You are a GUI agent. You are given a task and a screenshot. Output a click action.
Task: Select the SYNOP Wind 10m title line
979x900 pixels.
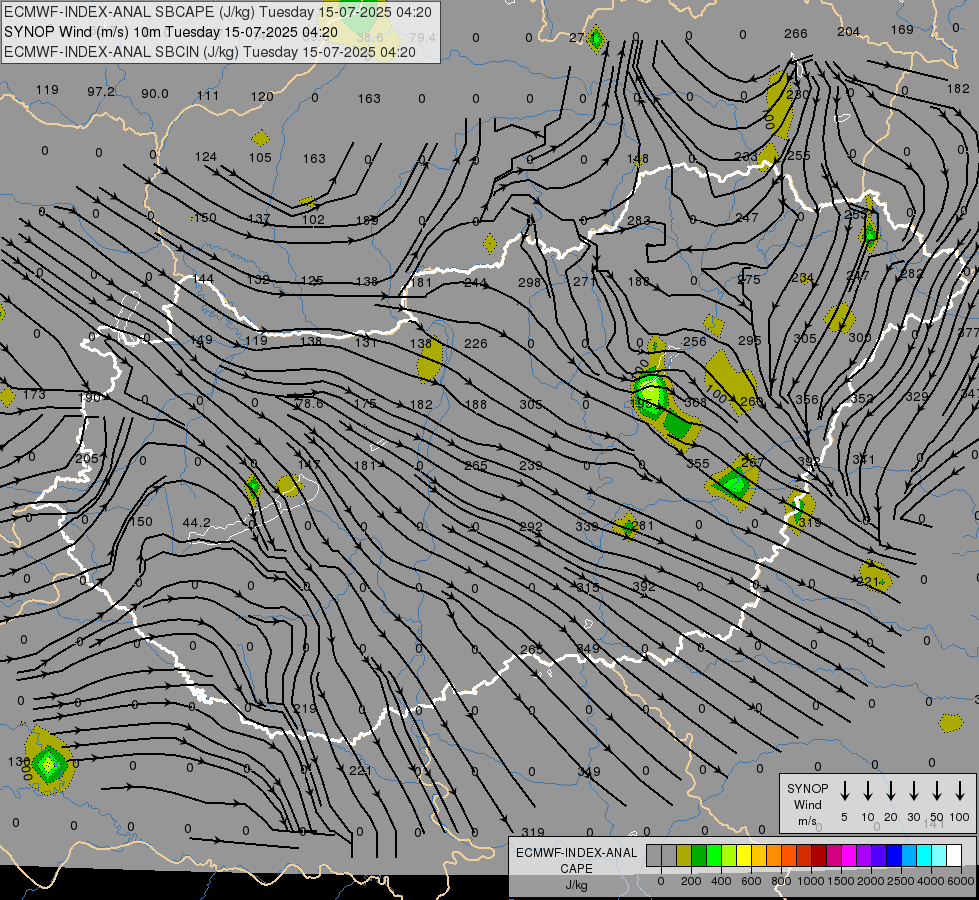[x=170, y=32]
